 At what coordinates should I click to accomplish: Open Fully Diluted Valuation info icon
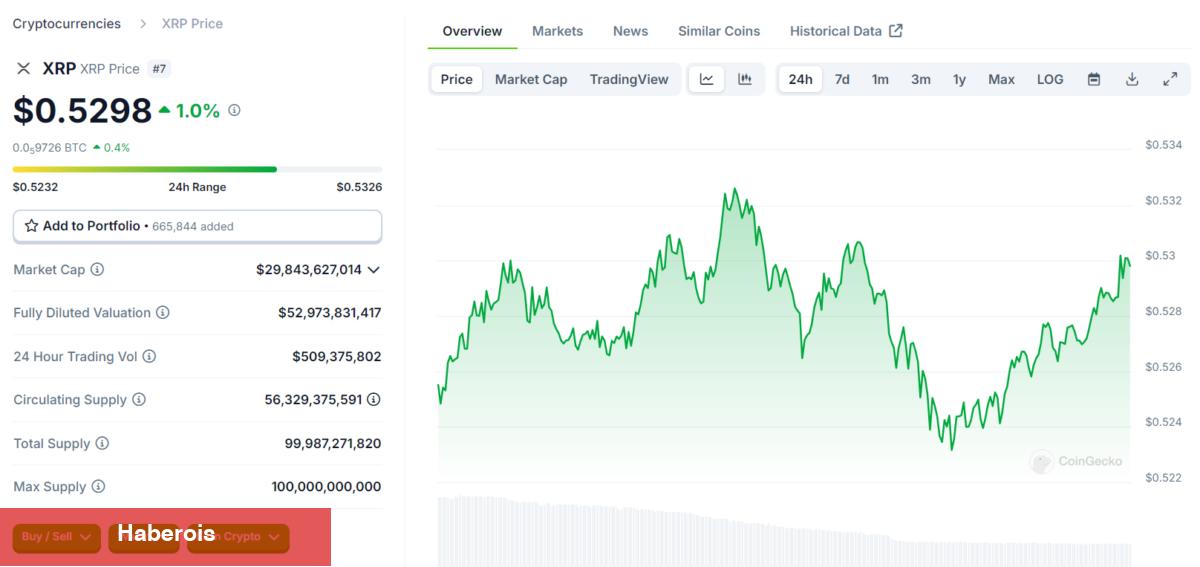click(x=162, y=312)
